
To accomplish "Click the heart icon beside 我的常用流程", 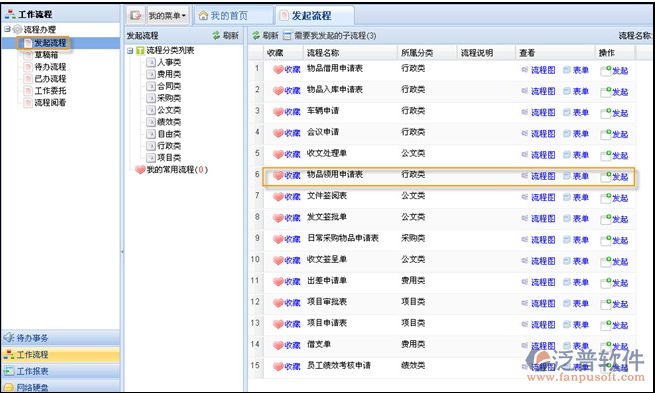I will 140,170.
